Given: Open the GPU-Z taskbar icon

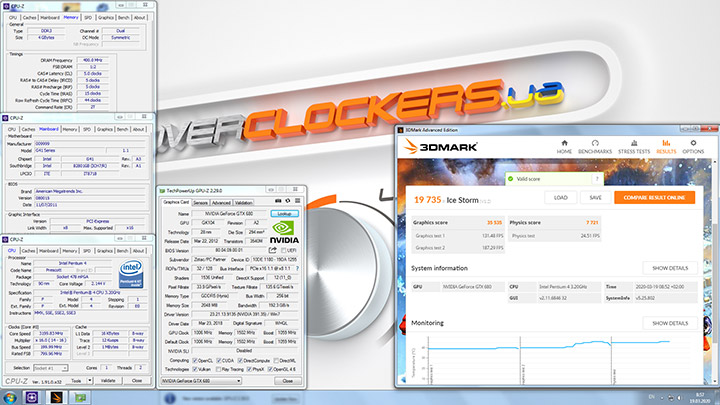Looking at the screenshot, I should click(x=80, y=398).
